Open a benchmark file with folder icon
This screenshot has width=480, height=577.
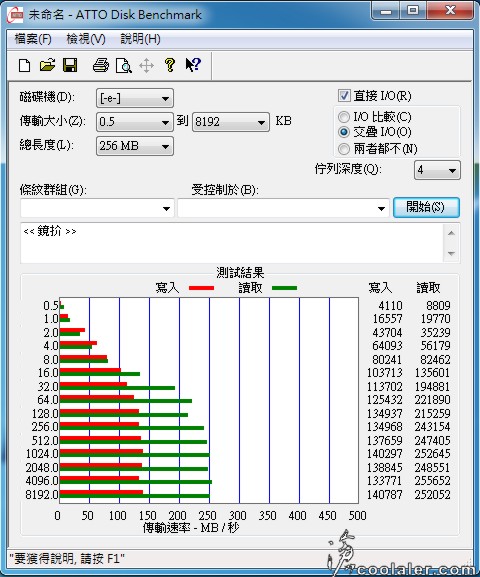tap(47, 66)
